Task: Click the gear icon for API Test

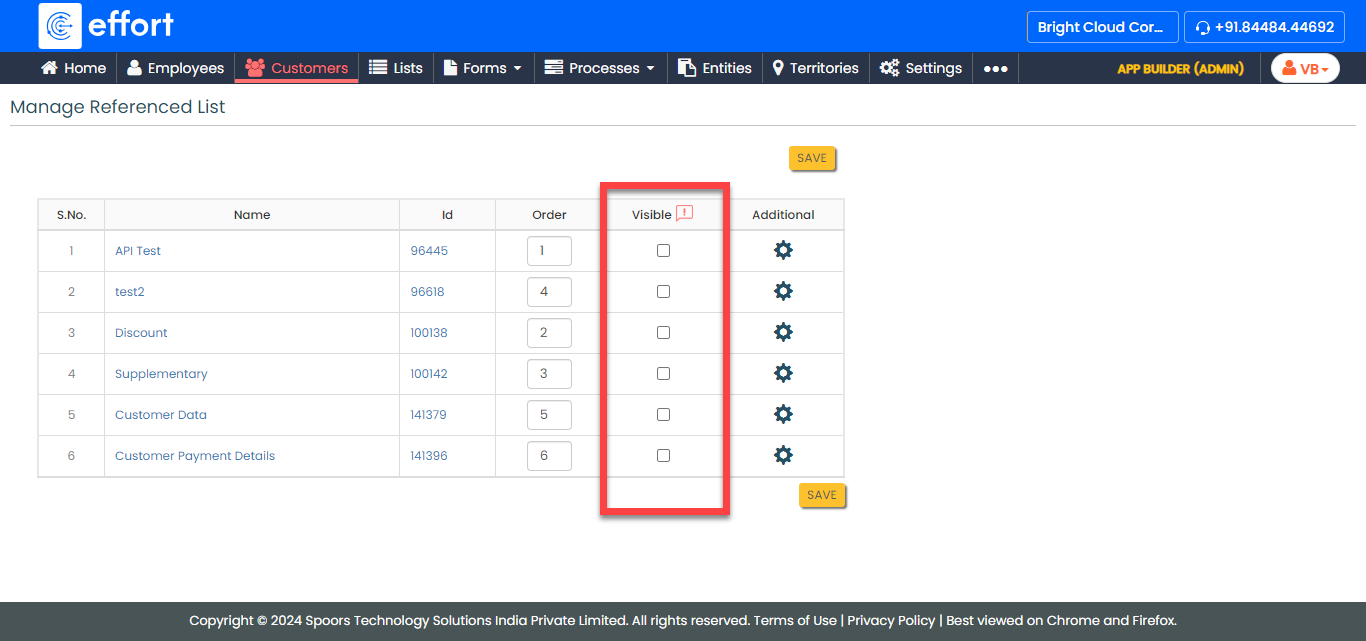Action: 783,250
